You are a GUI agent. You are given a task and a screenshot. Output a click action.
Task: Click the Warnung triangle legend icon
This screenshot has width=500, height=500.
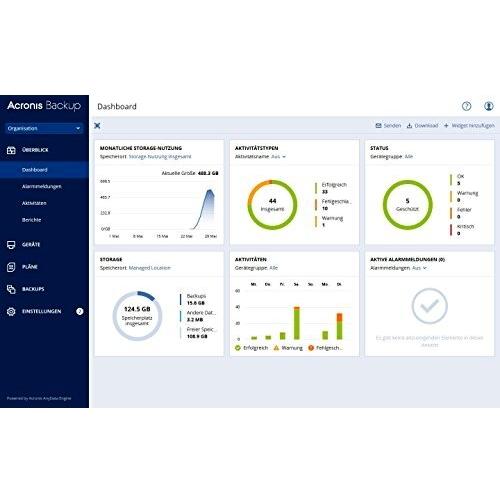click(x=276, y=348)
